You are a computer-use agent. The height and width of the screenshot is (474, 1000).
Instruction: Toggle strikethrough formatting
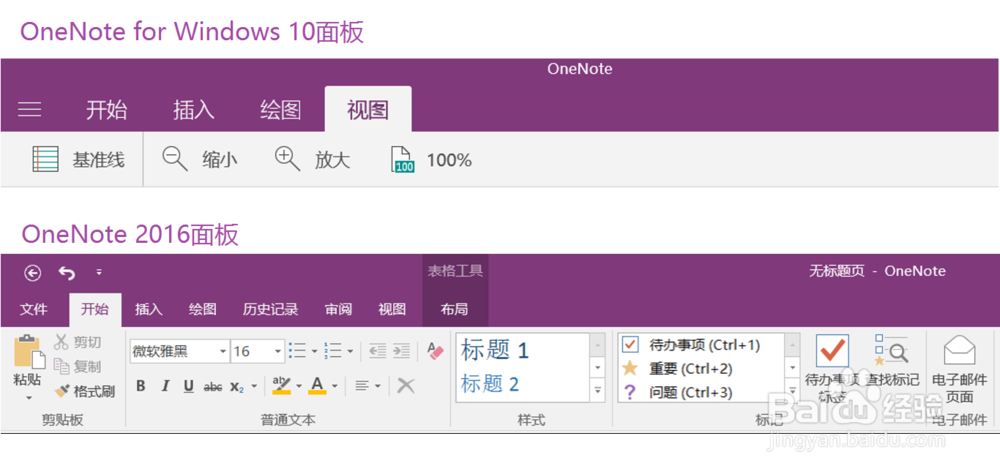coord(213,387)
